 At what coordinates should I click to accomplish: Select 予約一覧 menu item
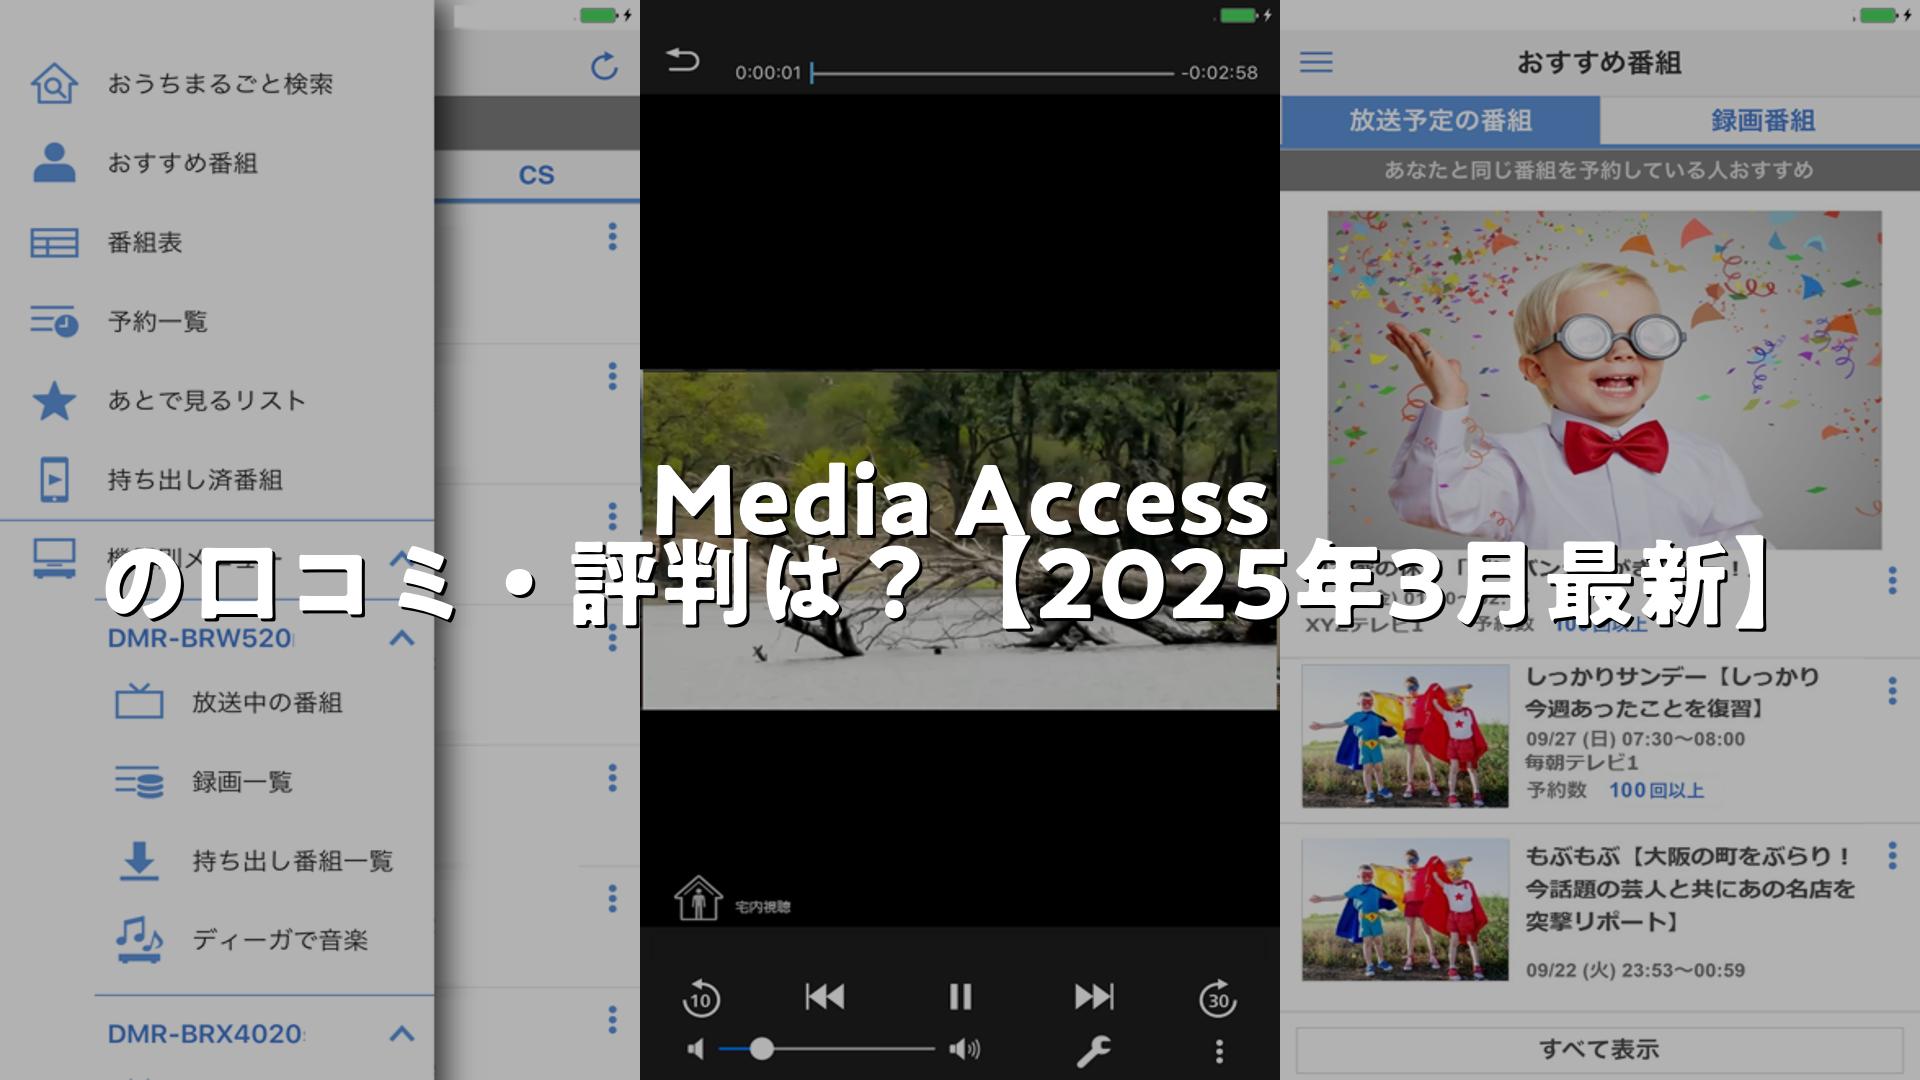[x=158, y=321]
